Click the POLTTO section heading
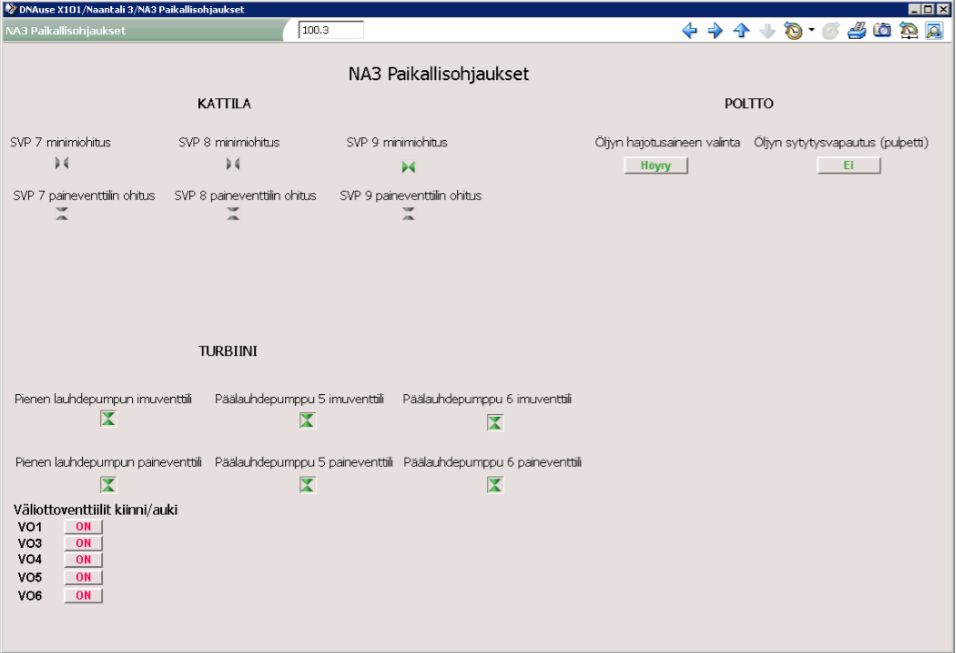The height and width of the screenshot is (653, 957). click(749, 104)
